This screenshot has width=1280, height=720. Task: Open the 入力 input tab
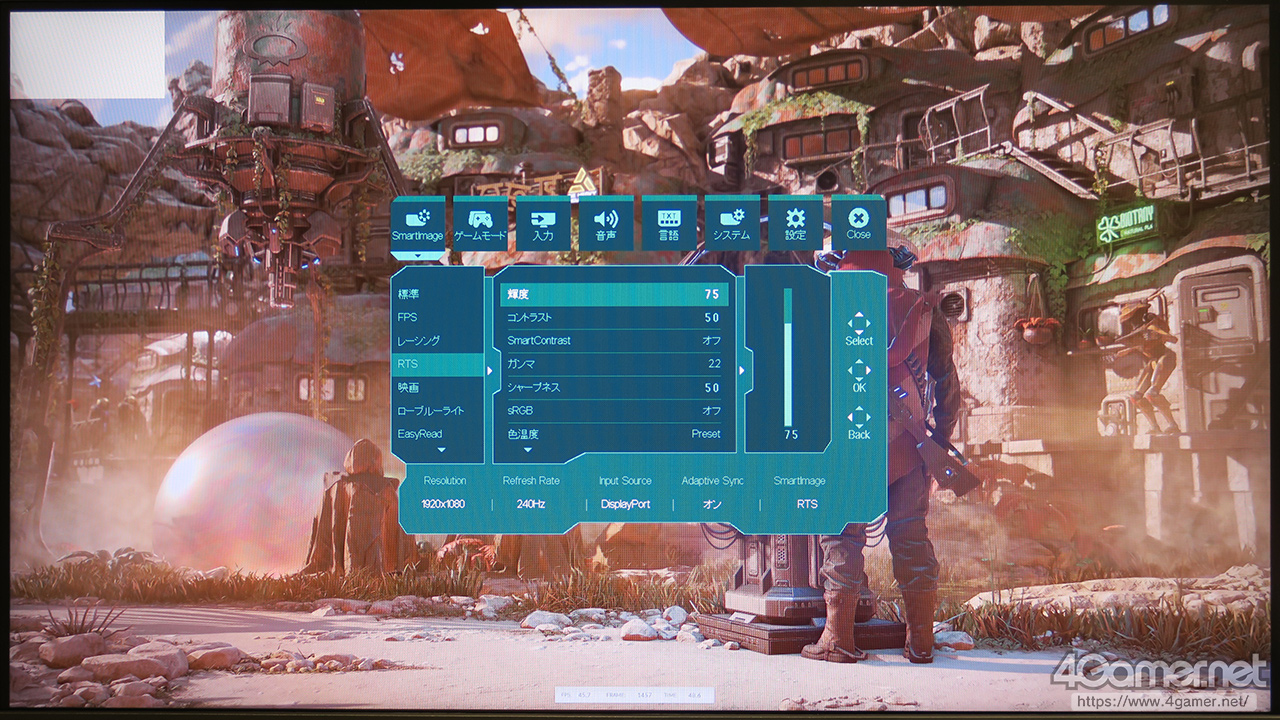(x=543, y=222)
